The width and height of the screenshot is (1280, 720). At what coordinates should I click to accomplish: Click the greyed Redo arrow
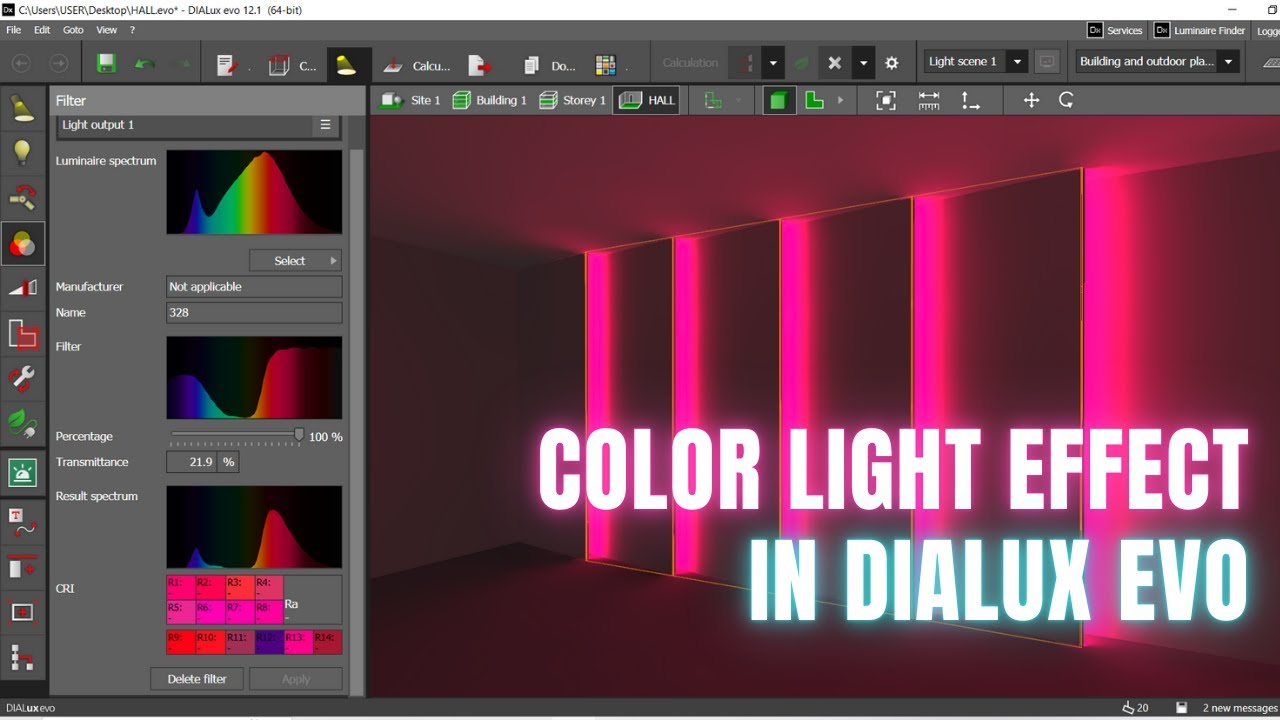tap(182, 63)
